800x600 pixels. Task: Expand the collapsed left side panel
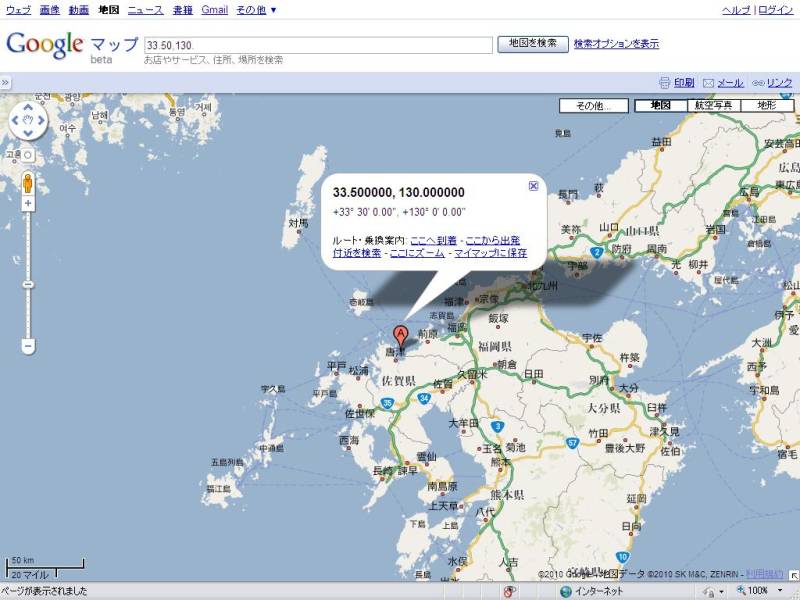(5, 82)
